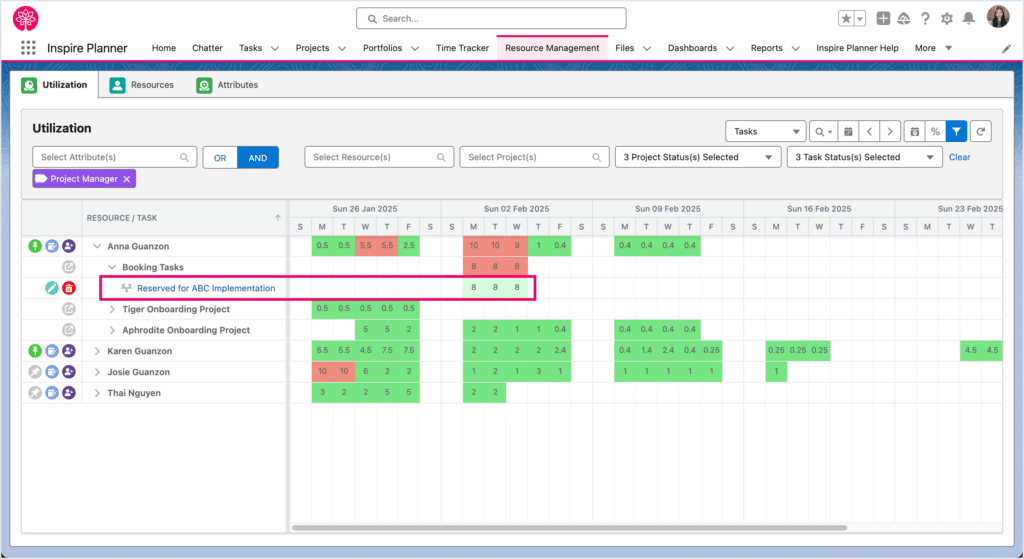Go to the Home nav item
Viewport: 1024px width, 559px height.
(x=164, y=48)
